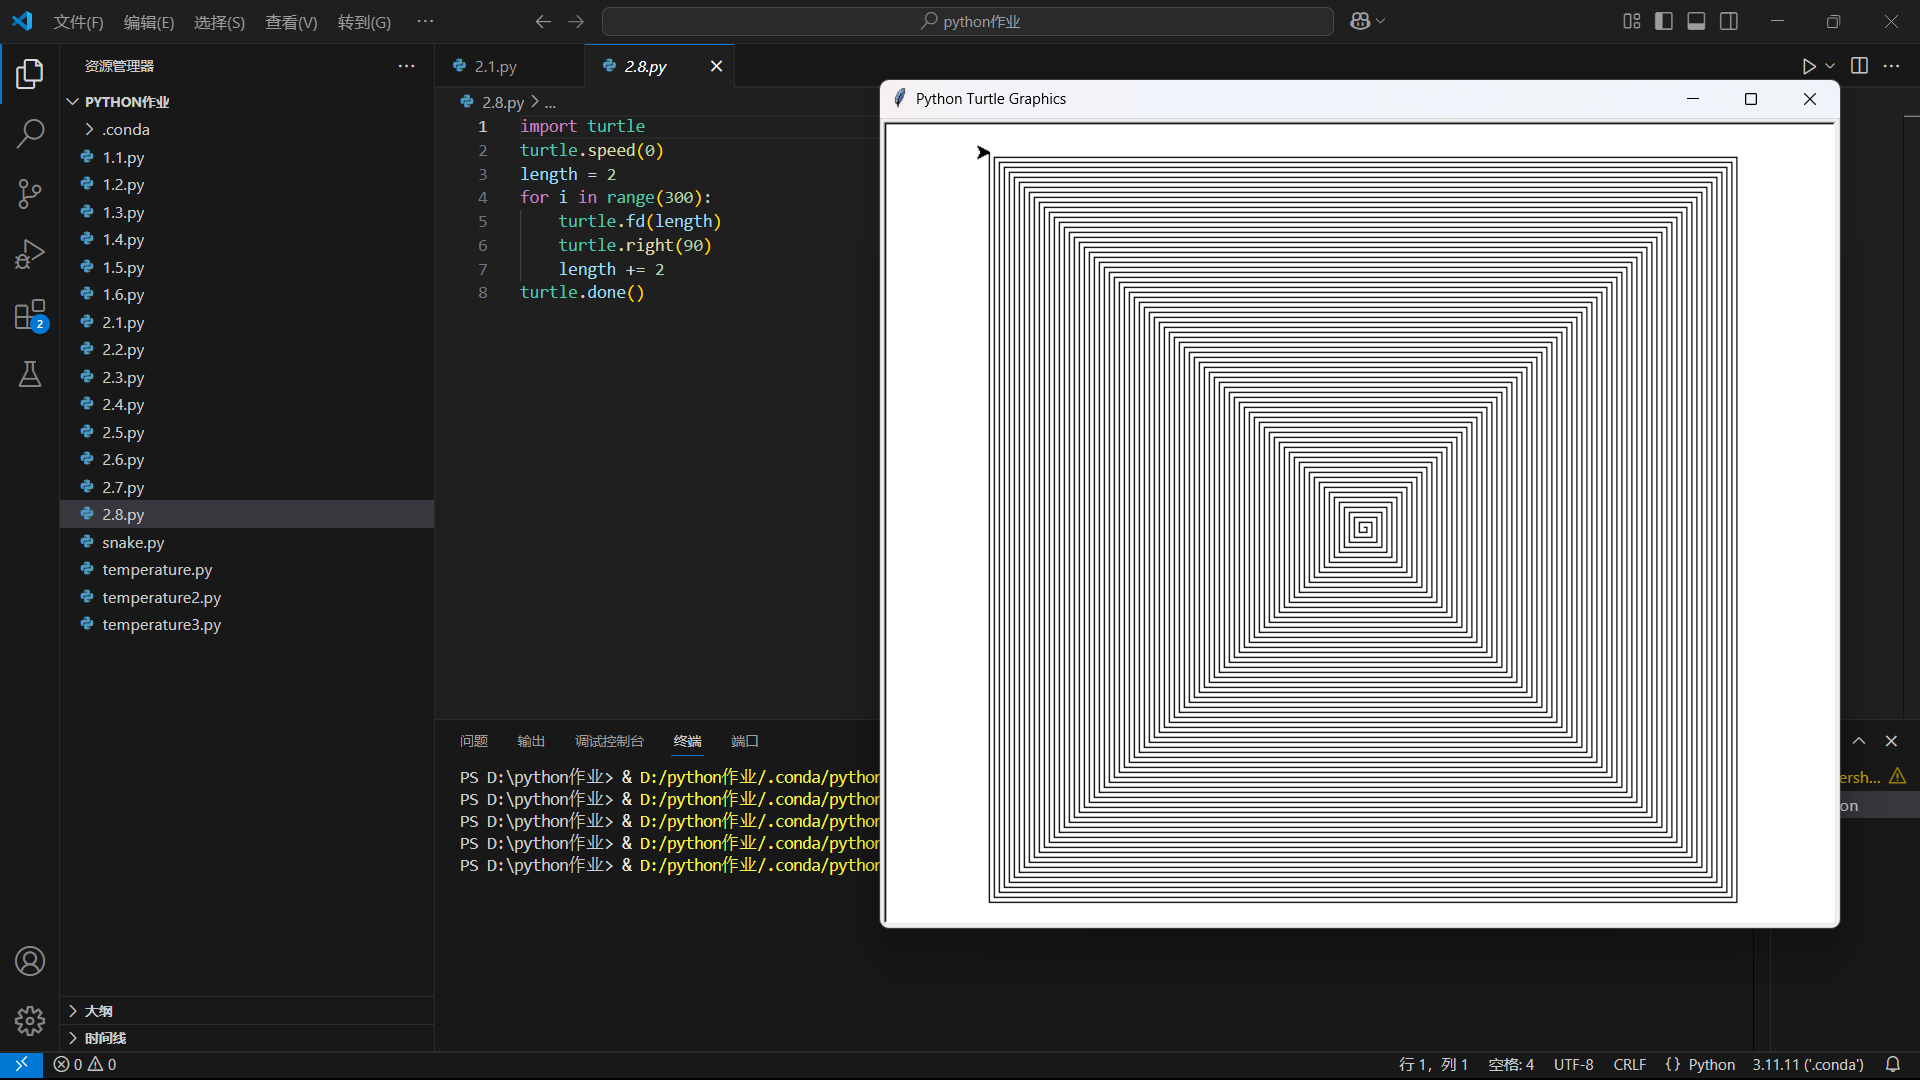
Task: Open the 文件(F) menu
Action: 78,22
